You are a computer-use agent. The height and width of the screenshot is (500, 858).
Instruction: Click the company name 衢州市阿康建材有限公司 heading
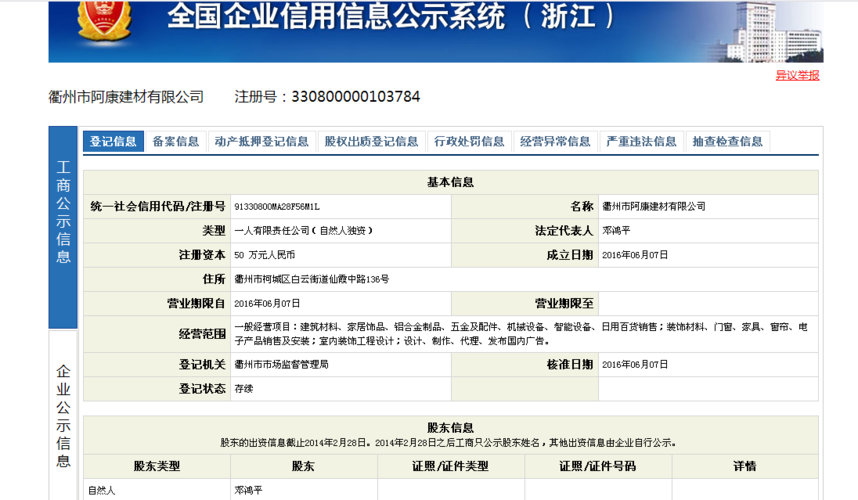(126, 97)
